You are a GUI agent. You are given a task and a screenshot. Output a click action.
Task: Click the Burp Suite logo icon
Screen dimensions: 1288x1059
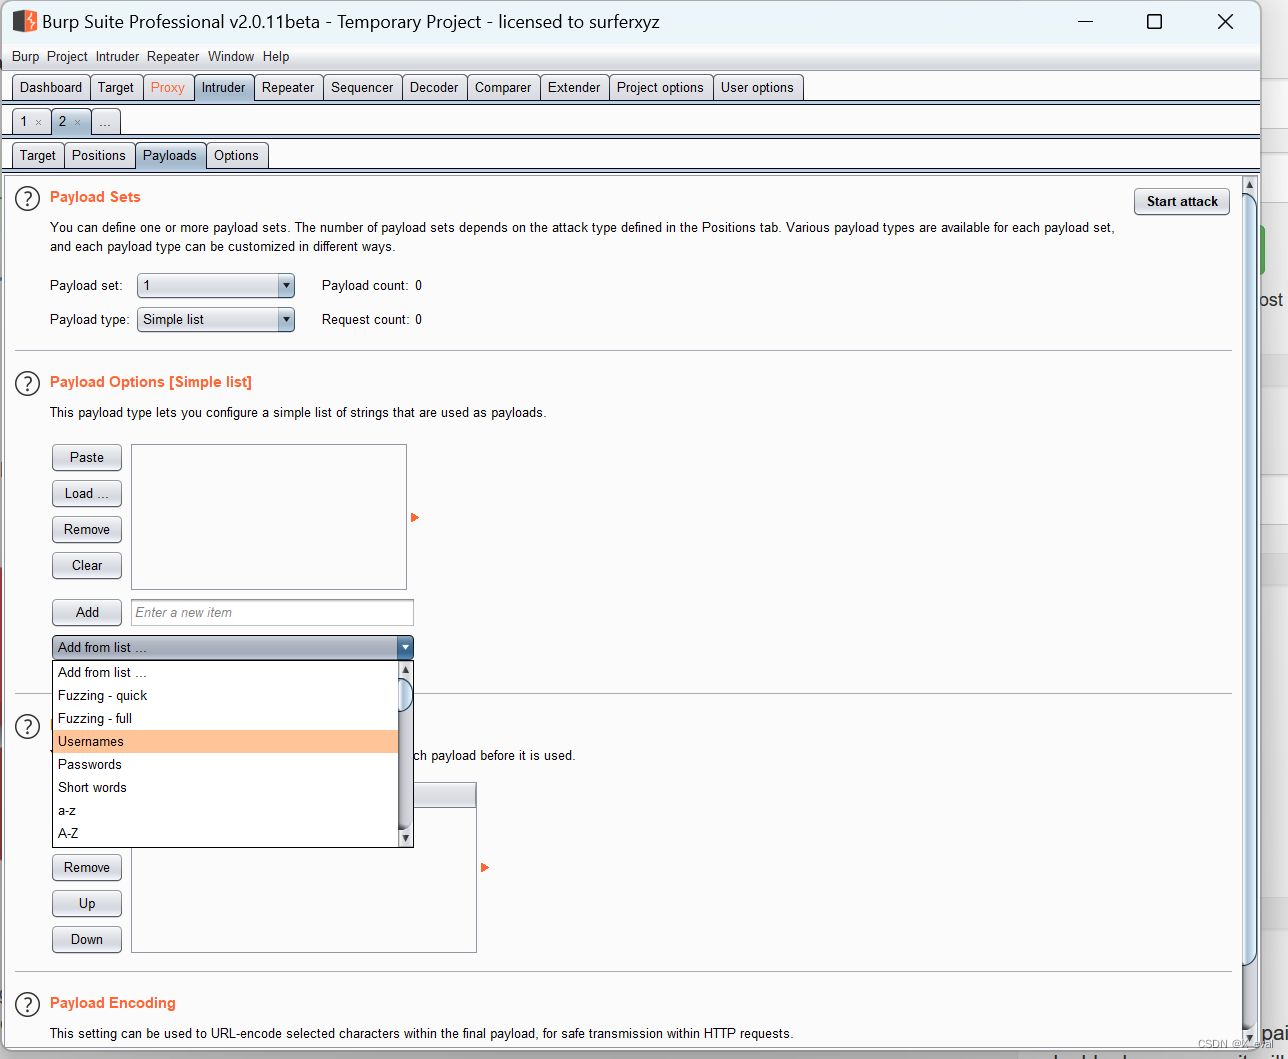pos(24,21)
